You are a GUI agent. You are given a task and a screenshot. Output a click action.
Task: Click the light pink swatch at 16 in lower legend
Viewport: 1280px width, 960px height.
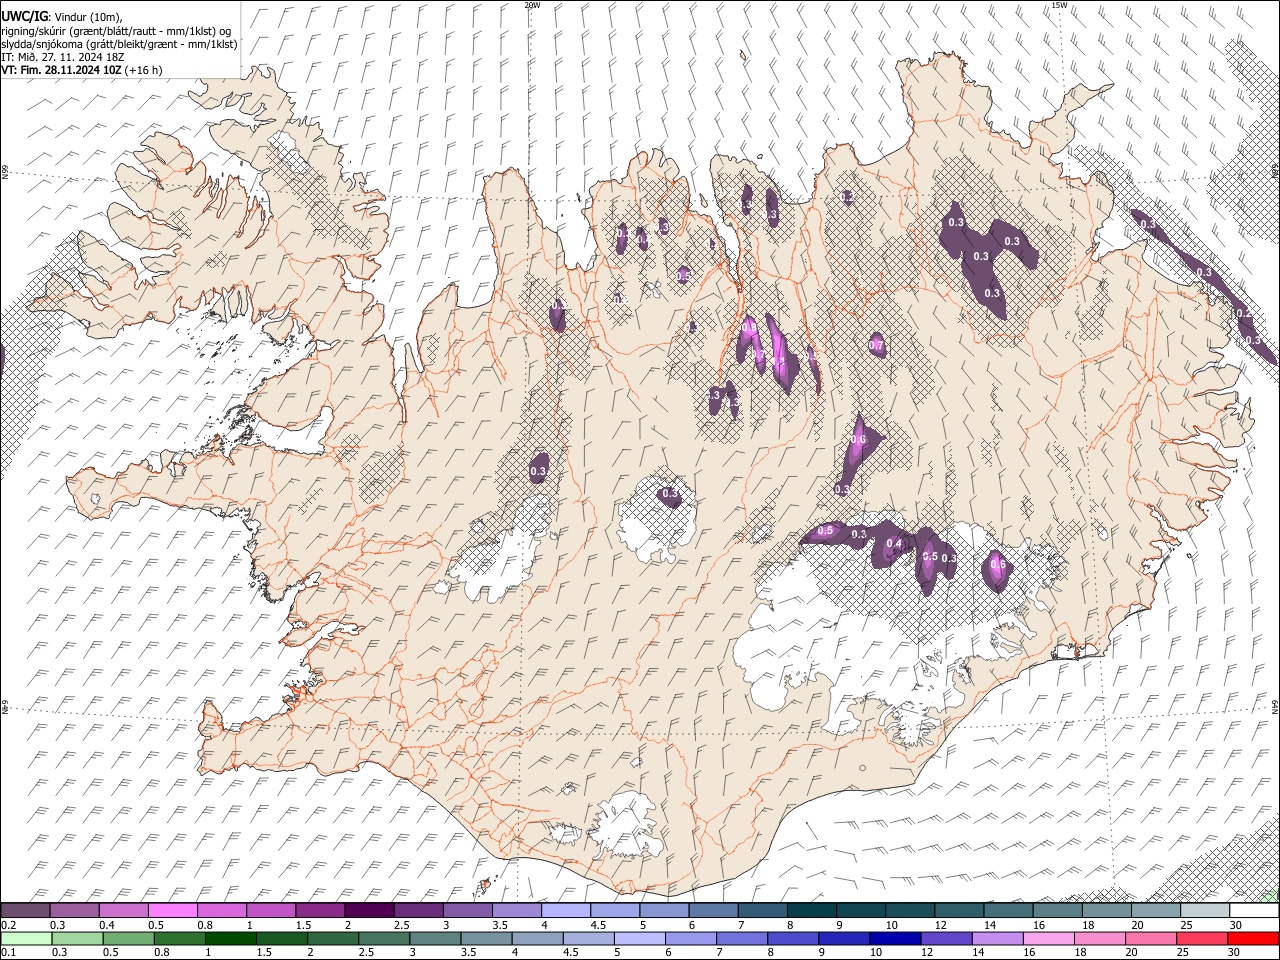[1048, 939]
